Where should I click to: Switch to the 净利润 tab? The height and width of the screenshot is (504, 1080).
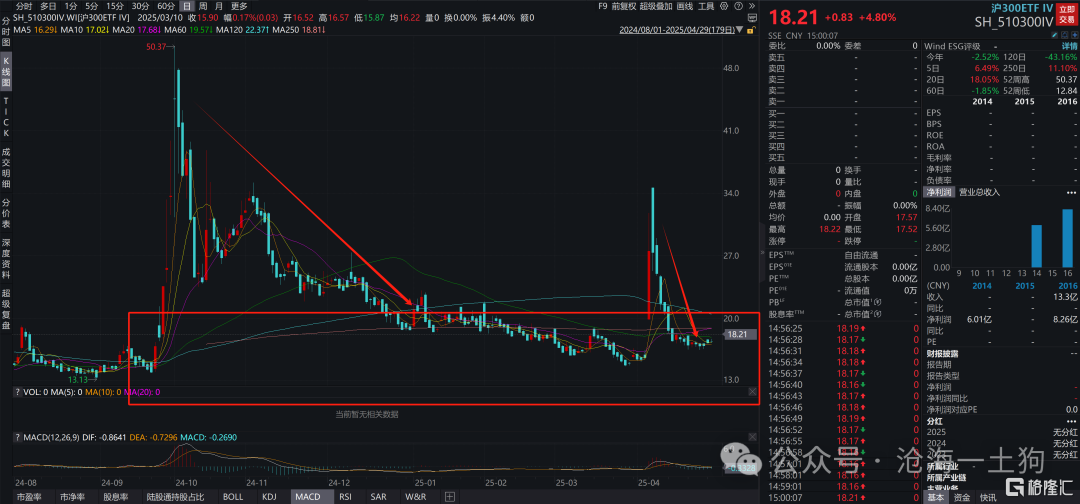[937, 192]
